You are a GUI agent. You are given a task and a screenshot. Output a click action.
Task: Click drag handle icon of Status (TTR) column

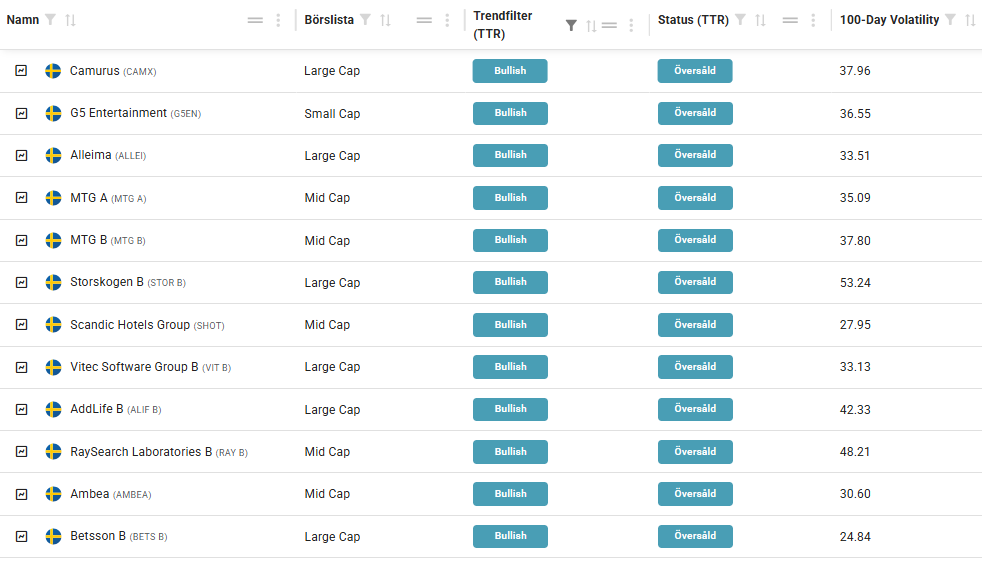click(790, 20)
